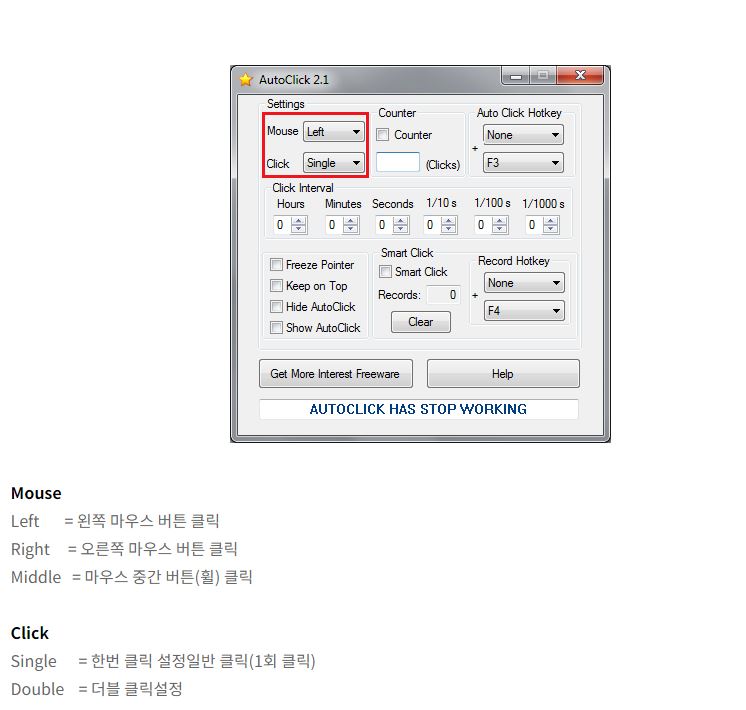Click the Records count field
Screen dimensions: 746x710
pos(443,295)
